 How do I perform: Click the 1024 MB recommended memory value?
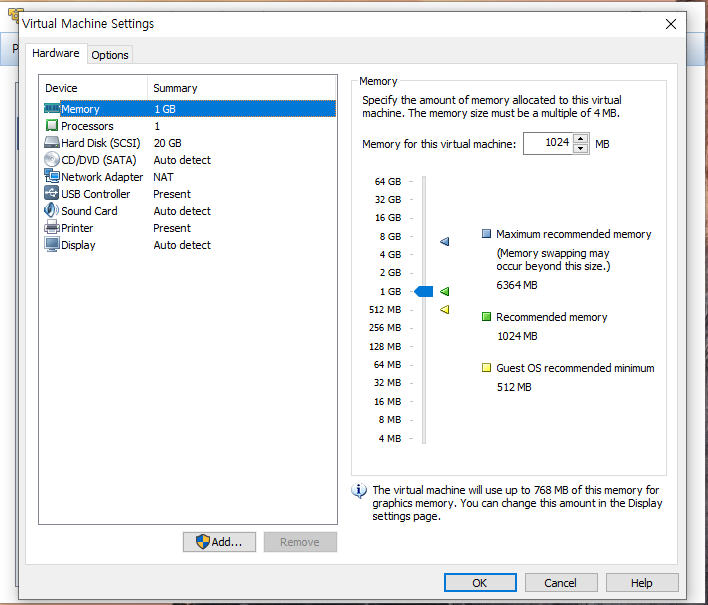[517, 336]
